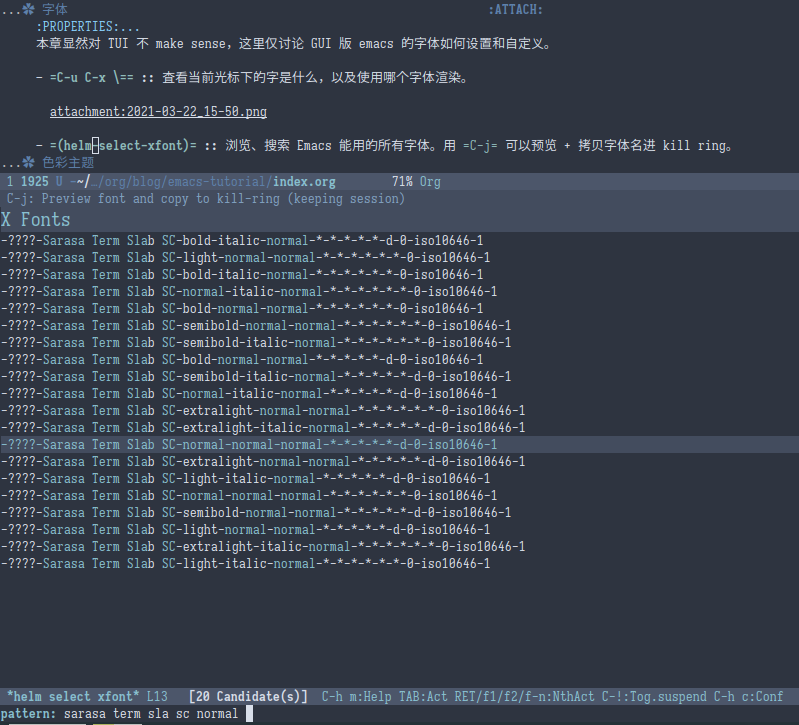Select the highlighted normal-normal font candidate

pyautogui.click(x=248, y=445)
